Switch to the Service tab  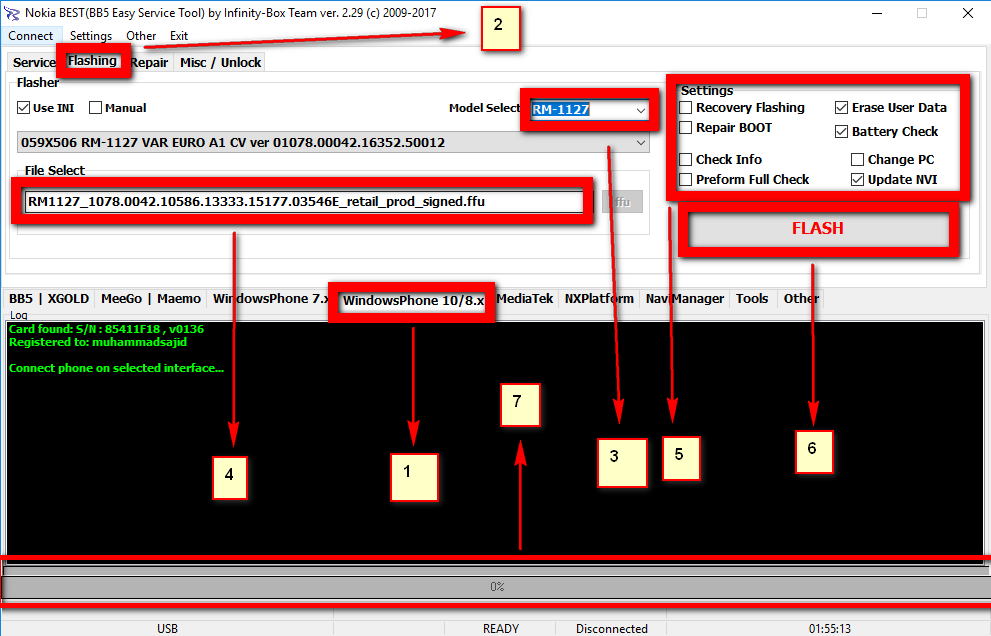(x=34, y=63)
